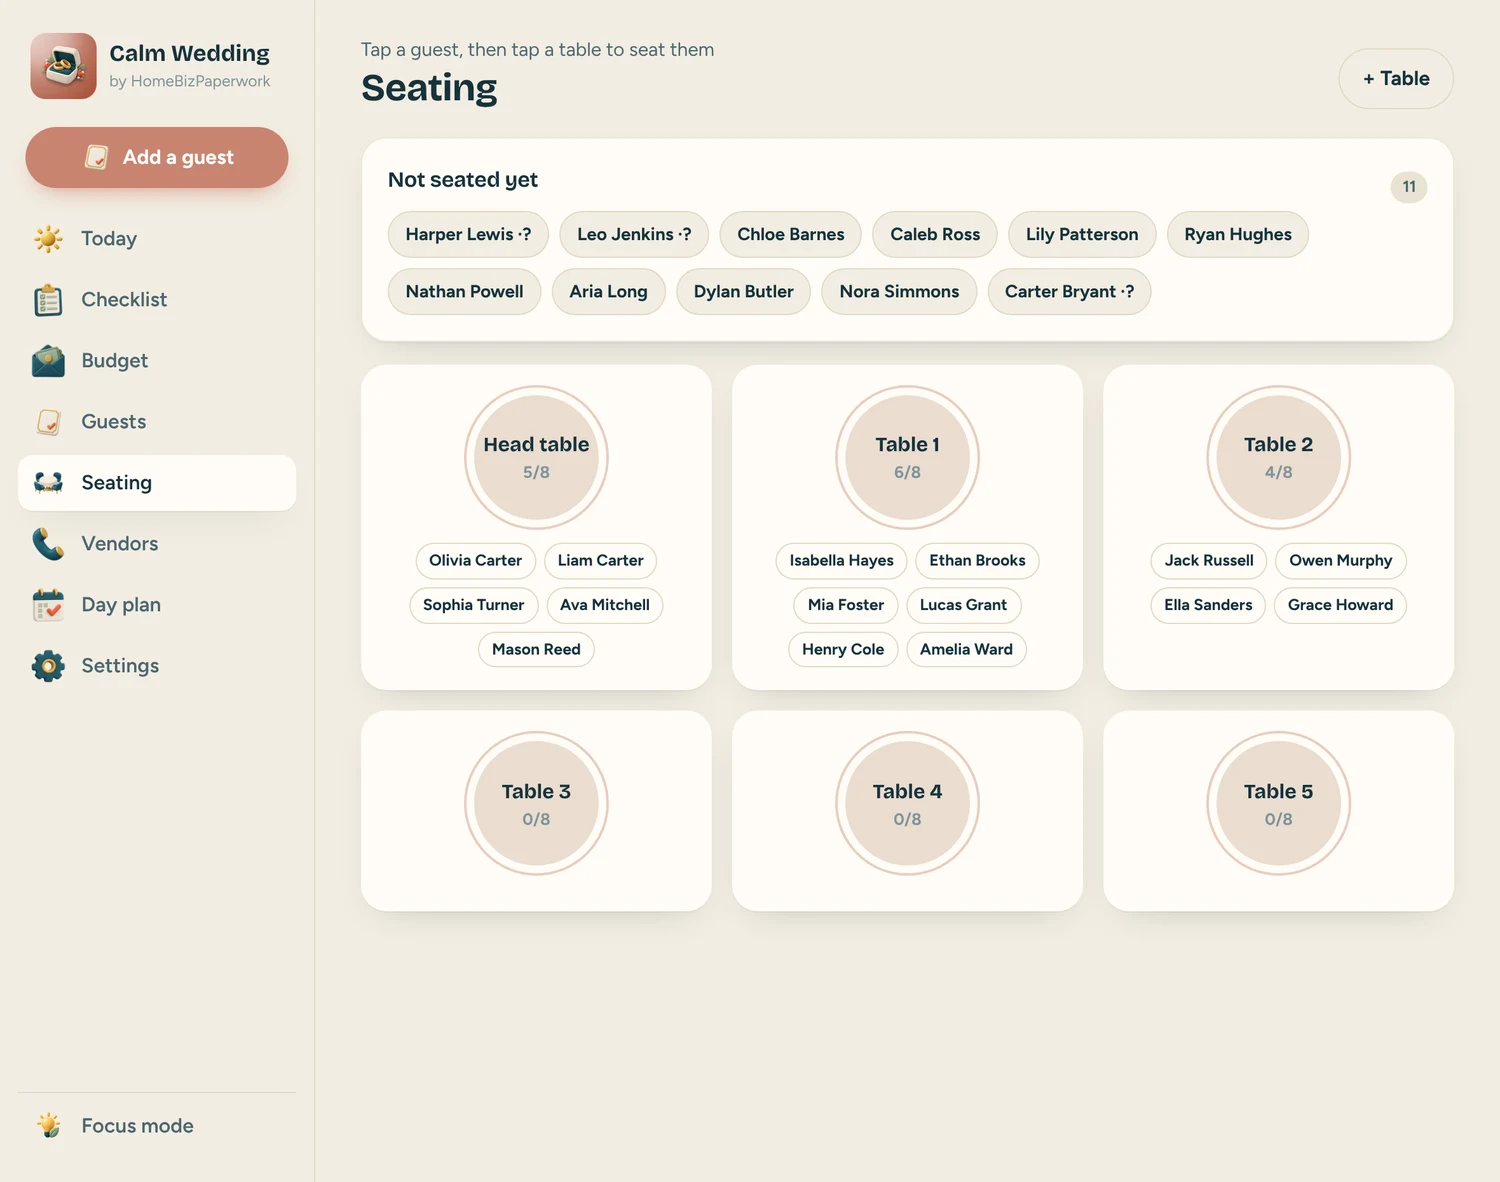Image resolution: width=1500 pixels, height=1182 pixels.
Task: Select Lily Patterson chip
Action: pyautogui.click(x=1082, y=234)
